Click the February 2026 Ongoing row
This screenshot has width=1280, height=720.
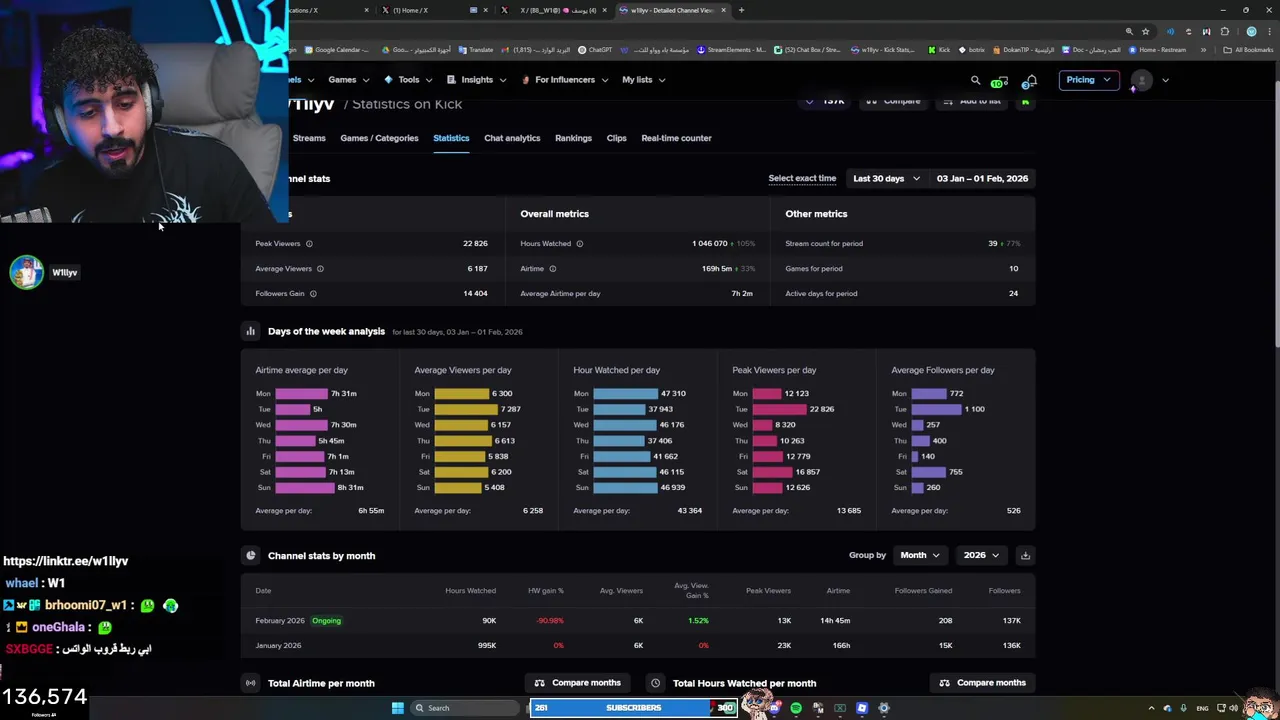(x=637, y=621)
